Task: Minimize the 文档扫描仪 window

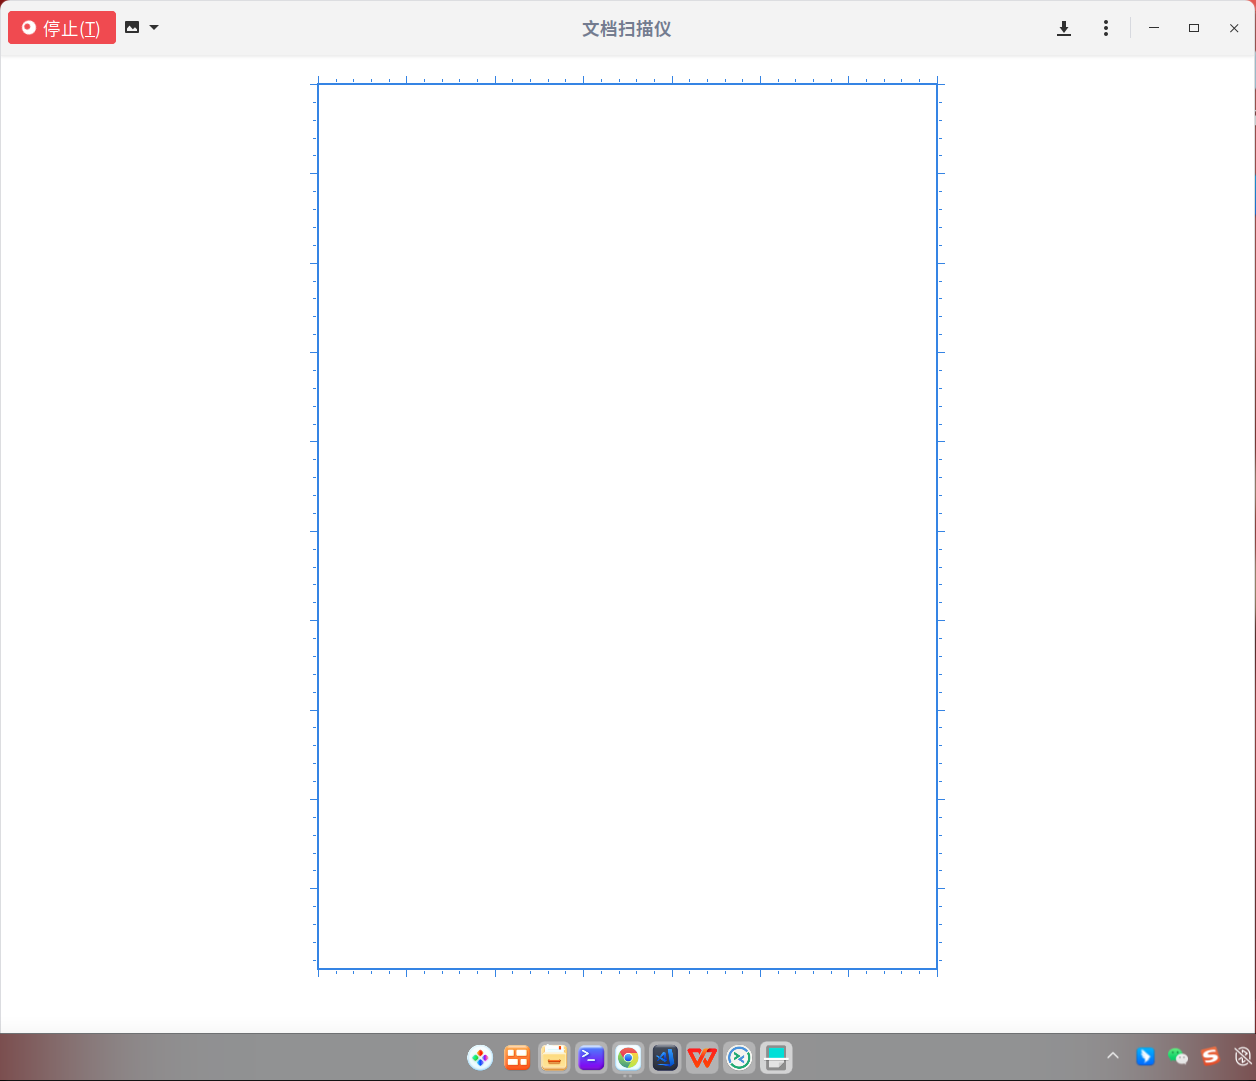Action: point(1154,28)
